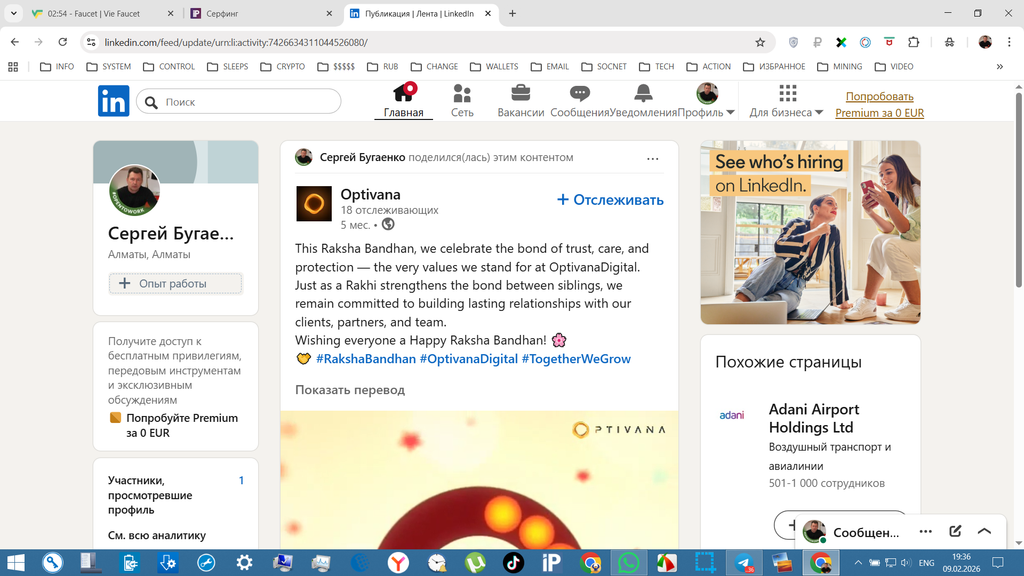Show hidden system tray icons
Viewport: 1024px width, 576px height.
pyautogui.click(x=858, y=562)
